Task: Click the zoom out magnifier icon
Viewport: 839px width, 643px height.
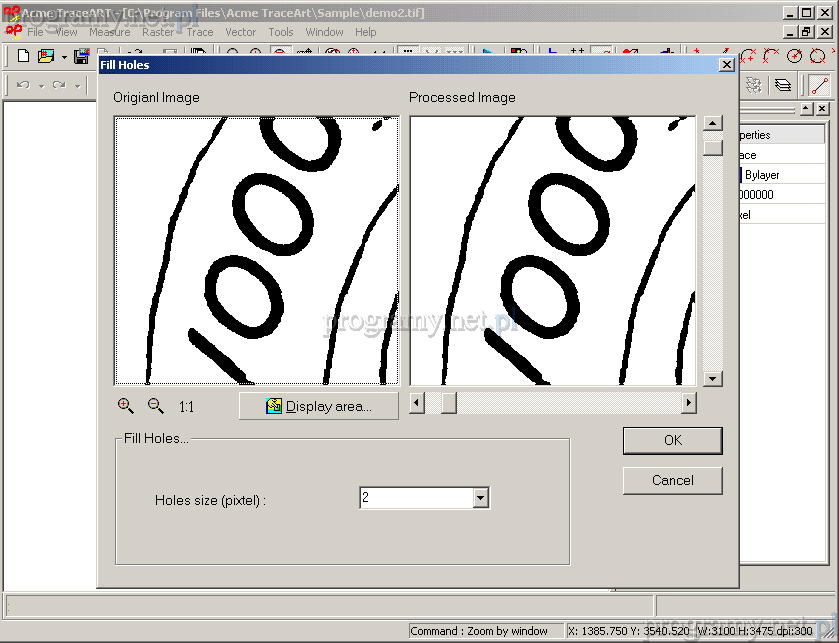Action: pos(156,405)
